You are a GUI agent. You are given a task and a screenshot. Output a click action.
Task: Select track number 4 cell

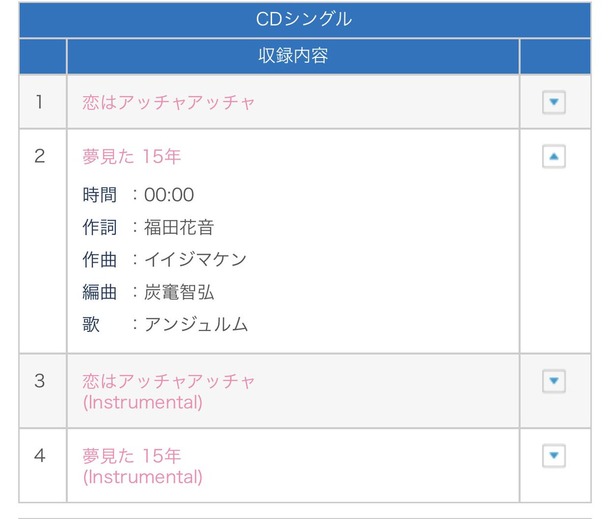[x=40, y=456]
